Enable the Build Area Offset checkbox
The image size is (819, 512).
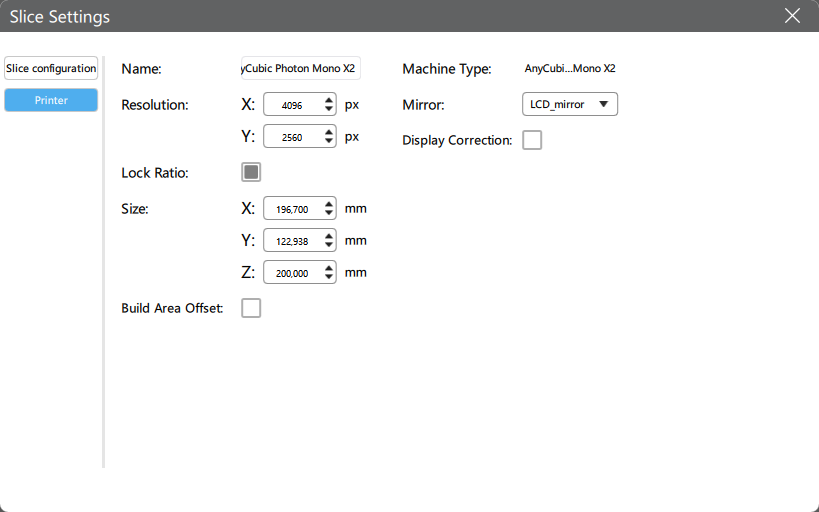251,308
